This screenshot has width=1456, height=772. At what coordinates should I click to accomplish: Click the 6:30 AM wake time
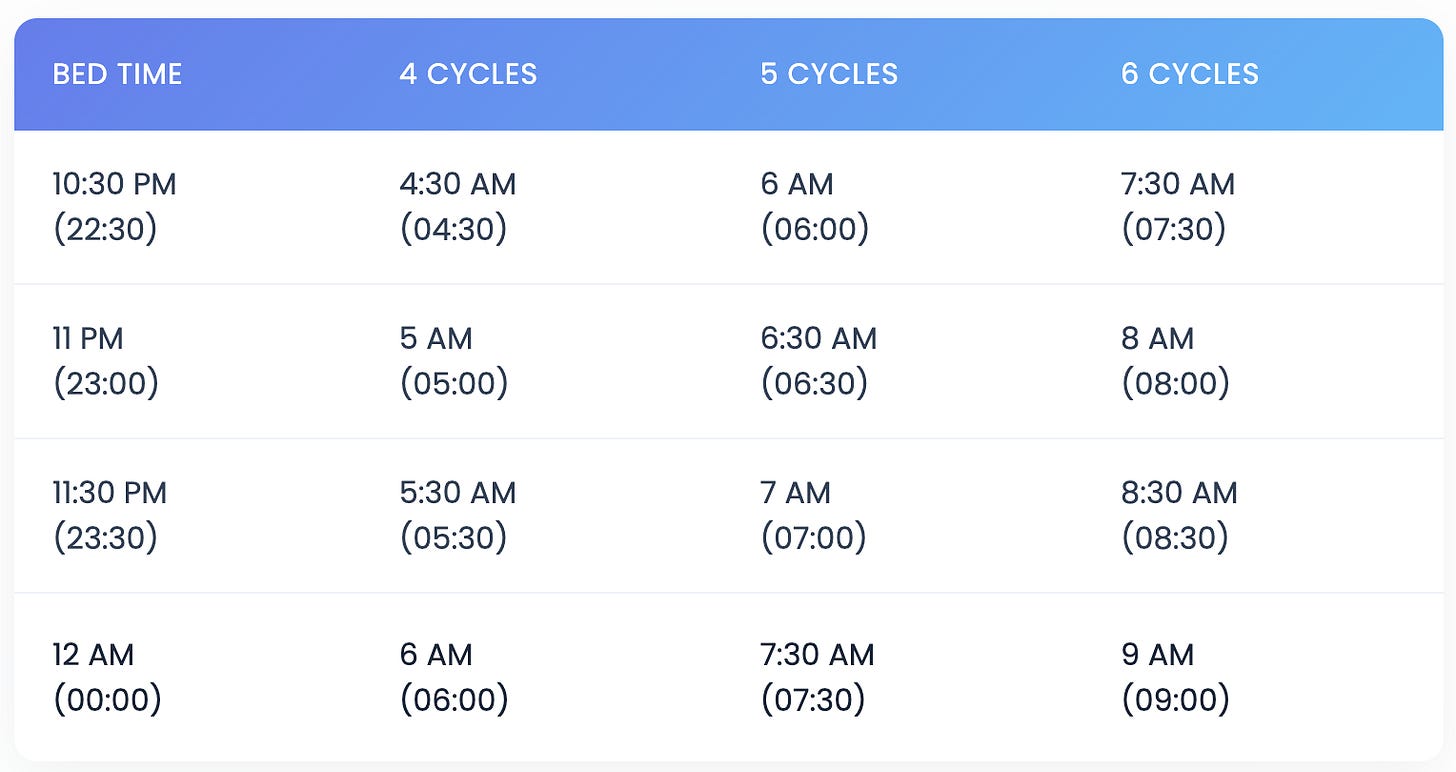818,361
